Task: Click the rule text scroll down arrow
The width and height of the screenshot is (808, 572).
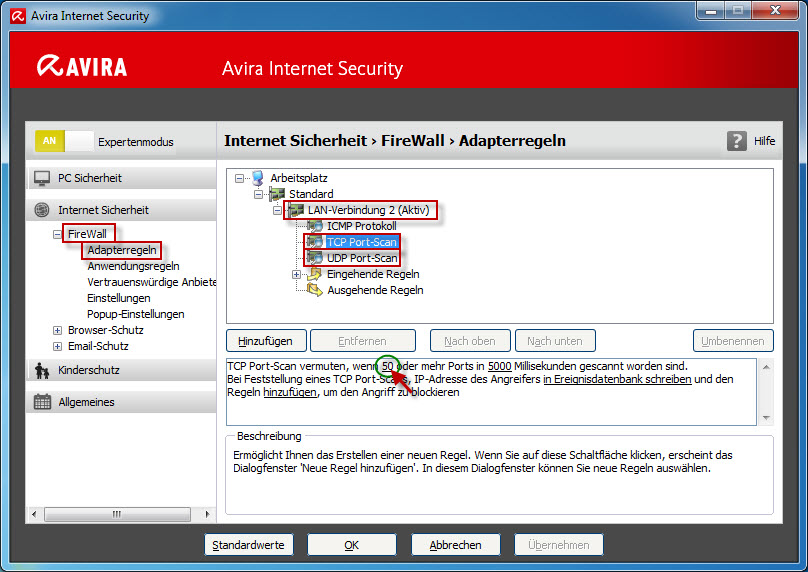Action: (x=766, y=418)
